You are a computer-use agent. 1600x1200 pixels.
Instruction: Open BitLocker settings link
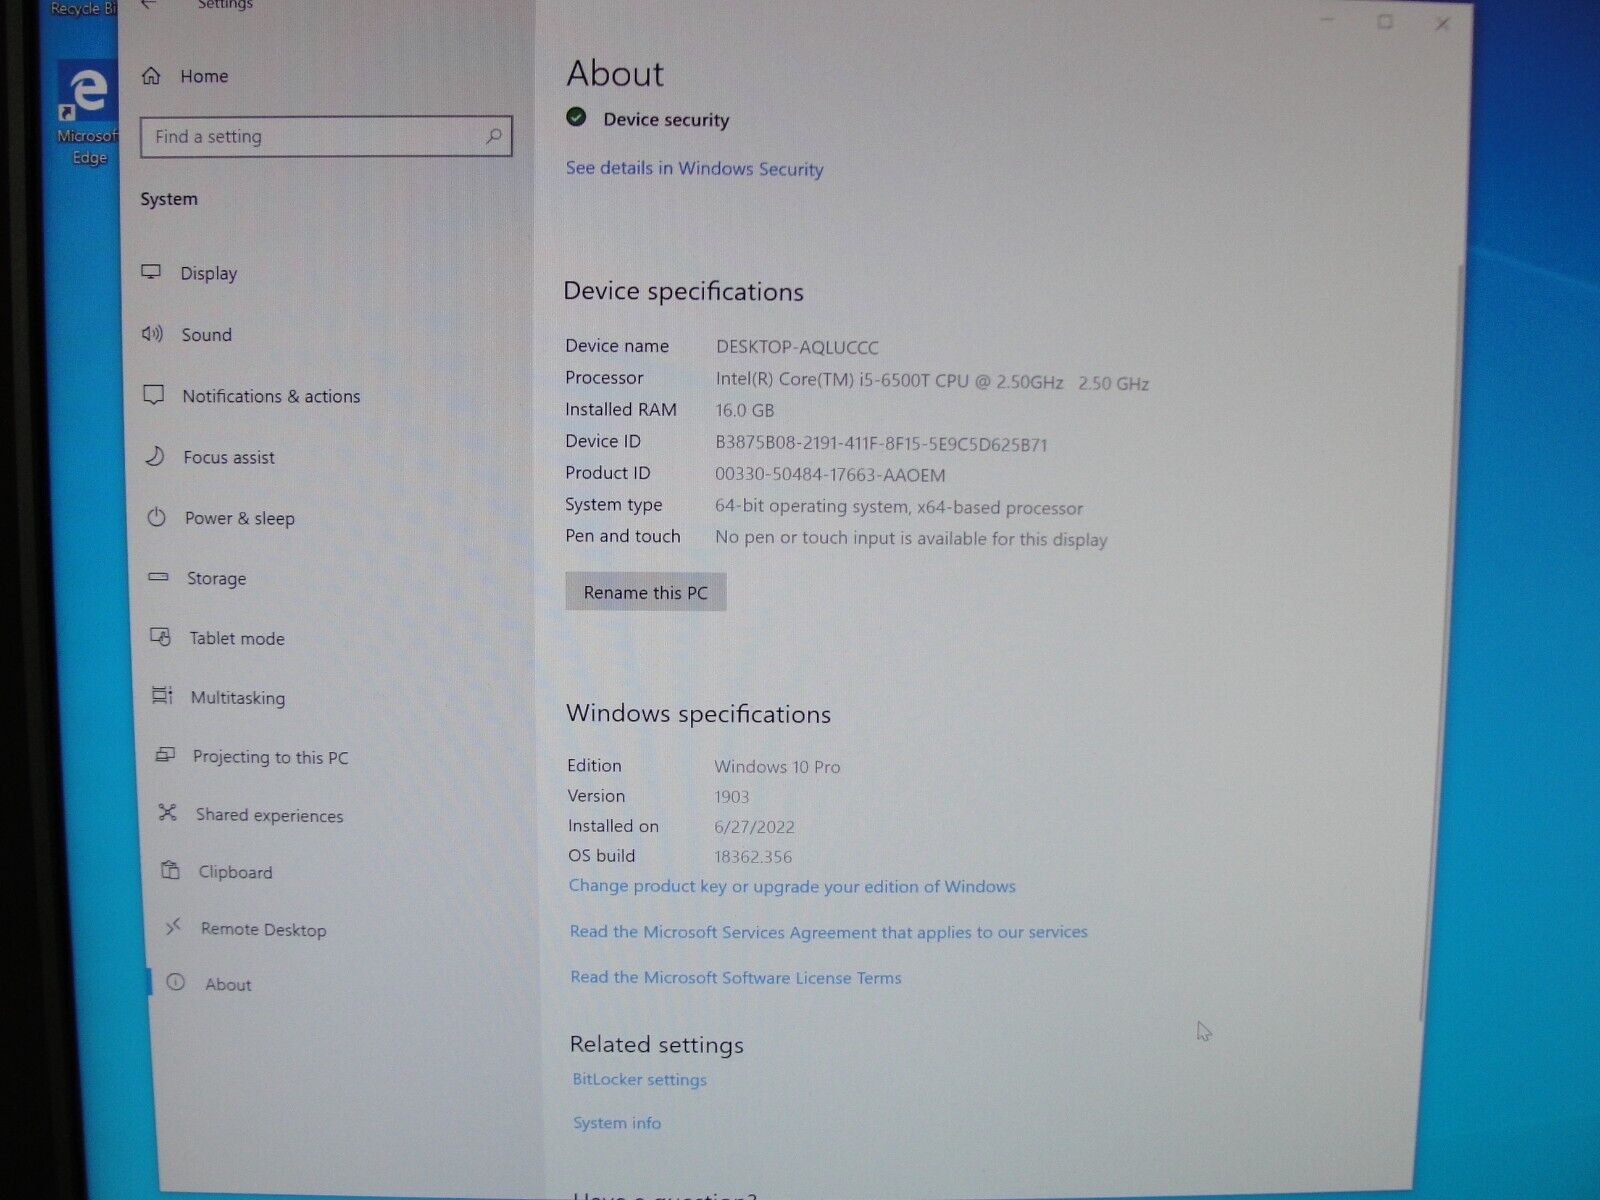tap(640, 1080)
